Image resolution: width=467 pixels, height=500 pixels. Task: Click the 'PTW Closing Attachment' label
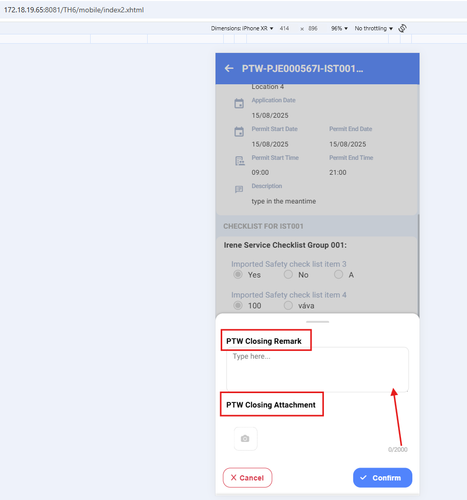(271, 405)
